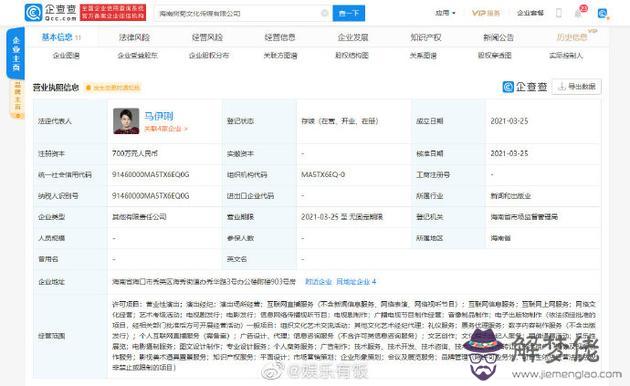This screenshot has width=630, height=386.
Task: Select the 所属地区 value 海南省
Action: [x=500, y=238]
